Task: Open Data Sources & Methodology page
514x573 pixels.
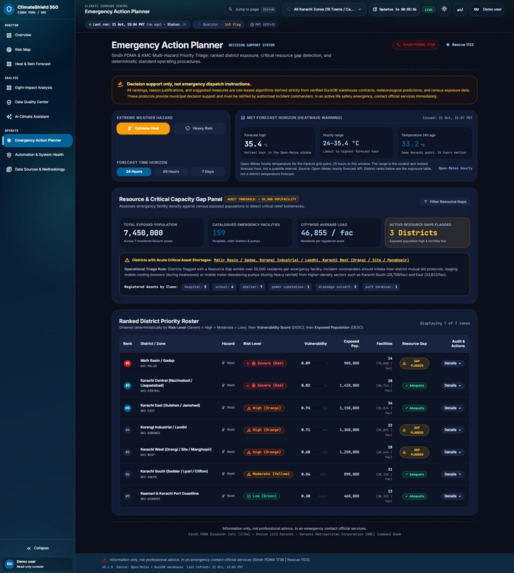Action: 37,169
